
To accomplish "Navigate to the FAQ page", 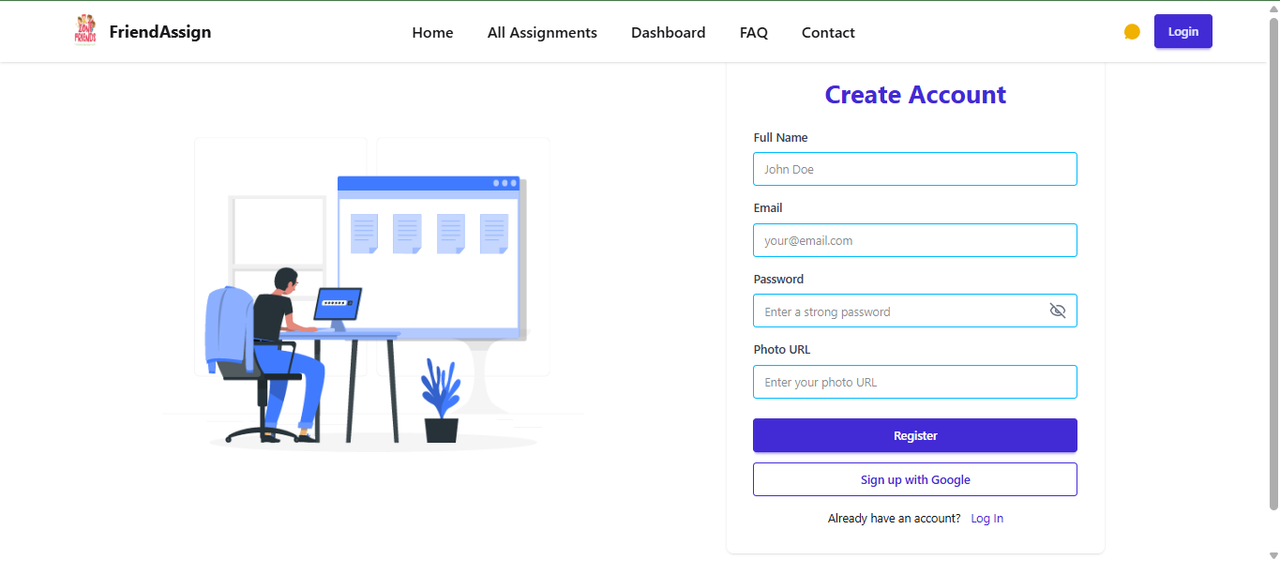I will 754,32.
